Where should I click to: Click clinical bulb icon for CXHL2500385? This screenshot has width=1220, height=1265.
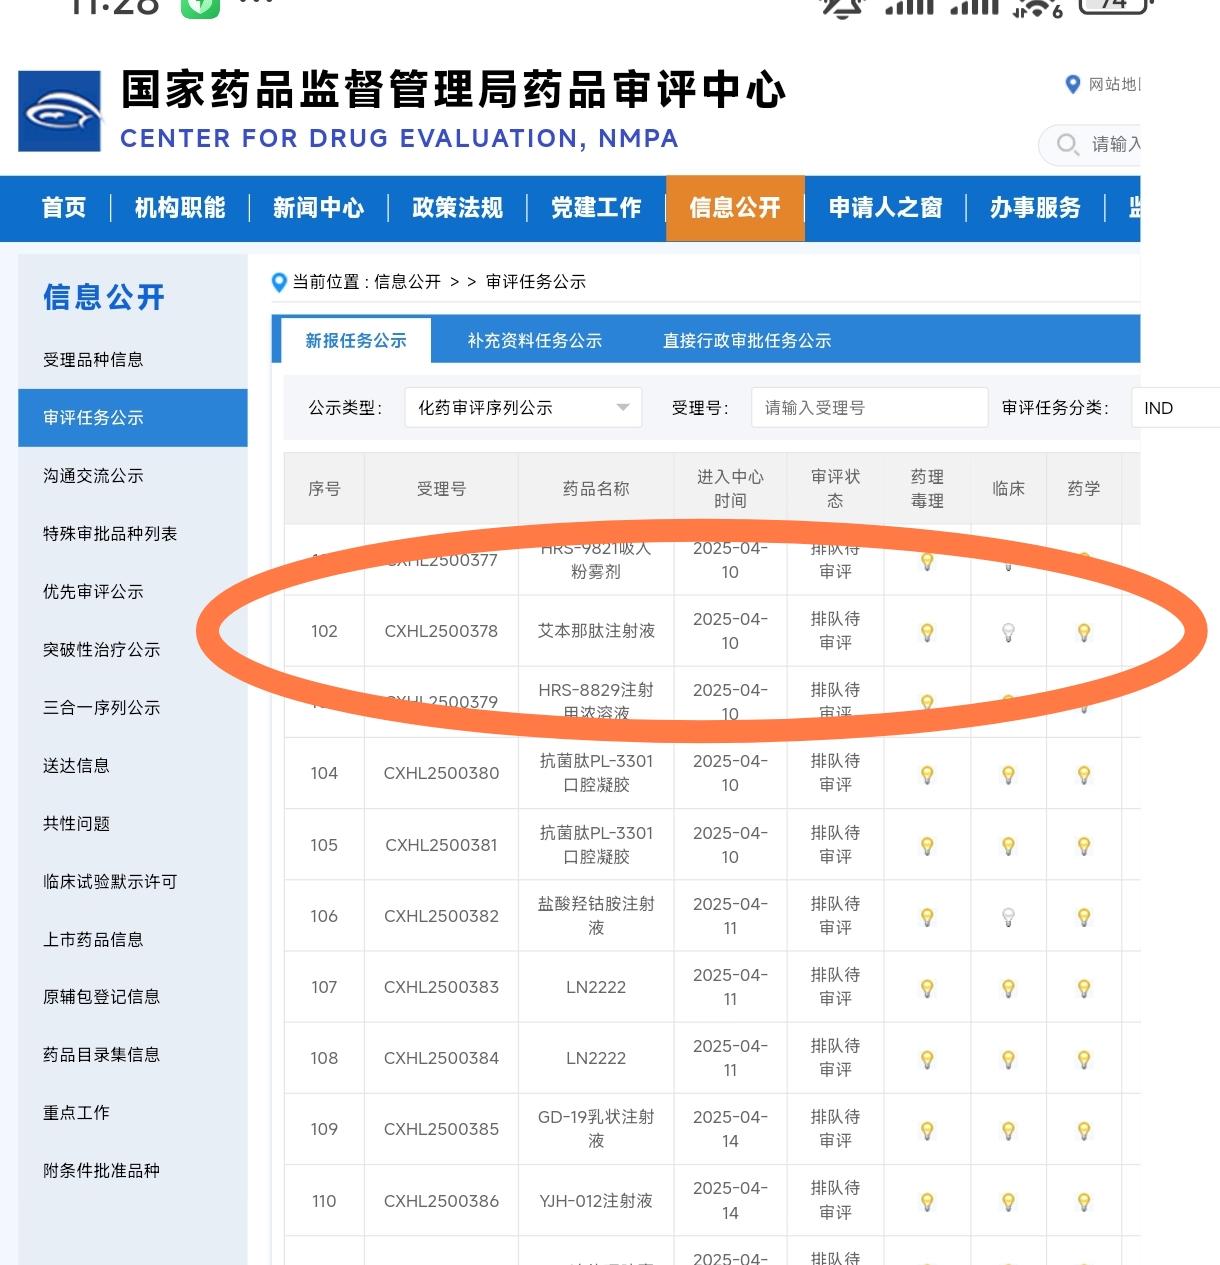click(x=1008, y=1130)
